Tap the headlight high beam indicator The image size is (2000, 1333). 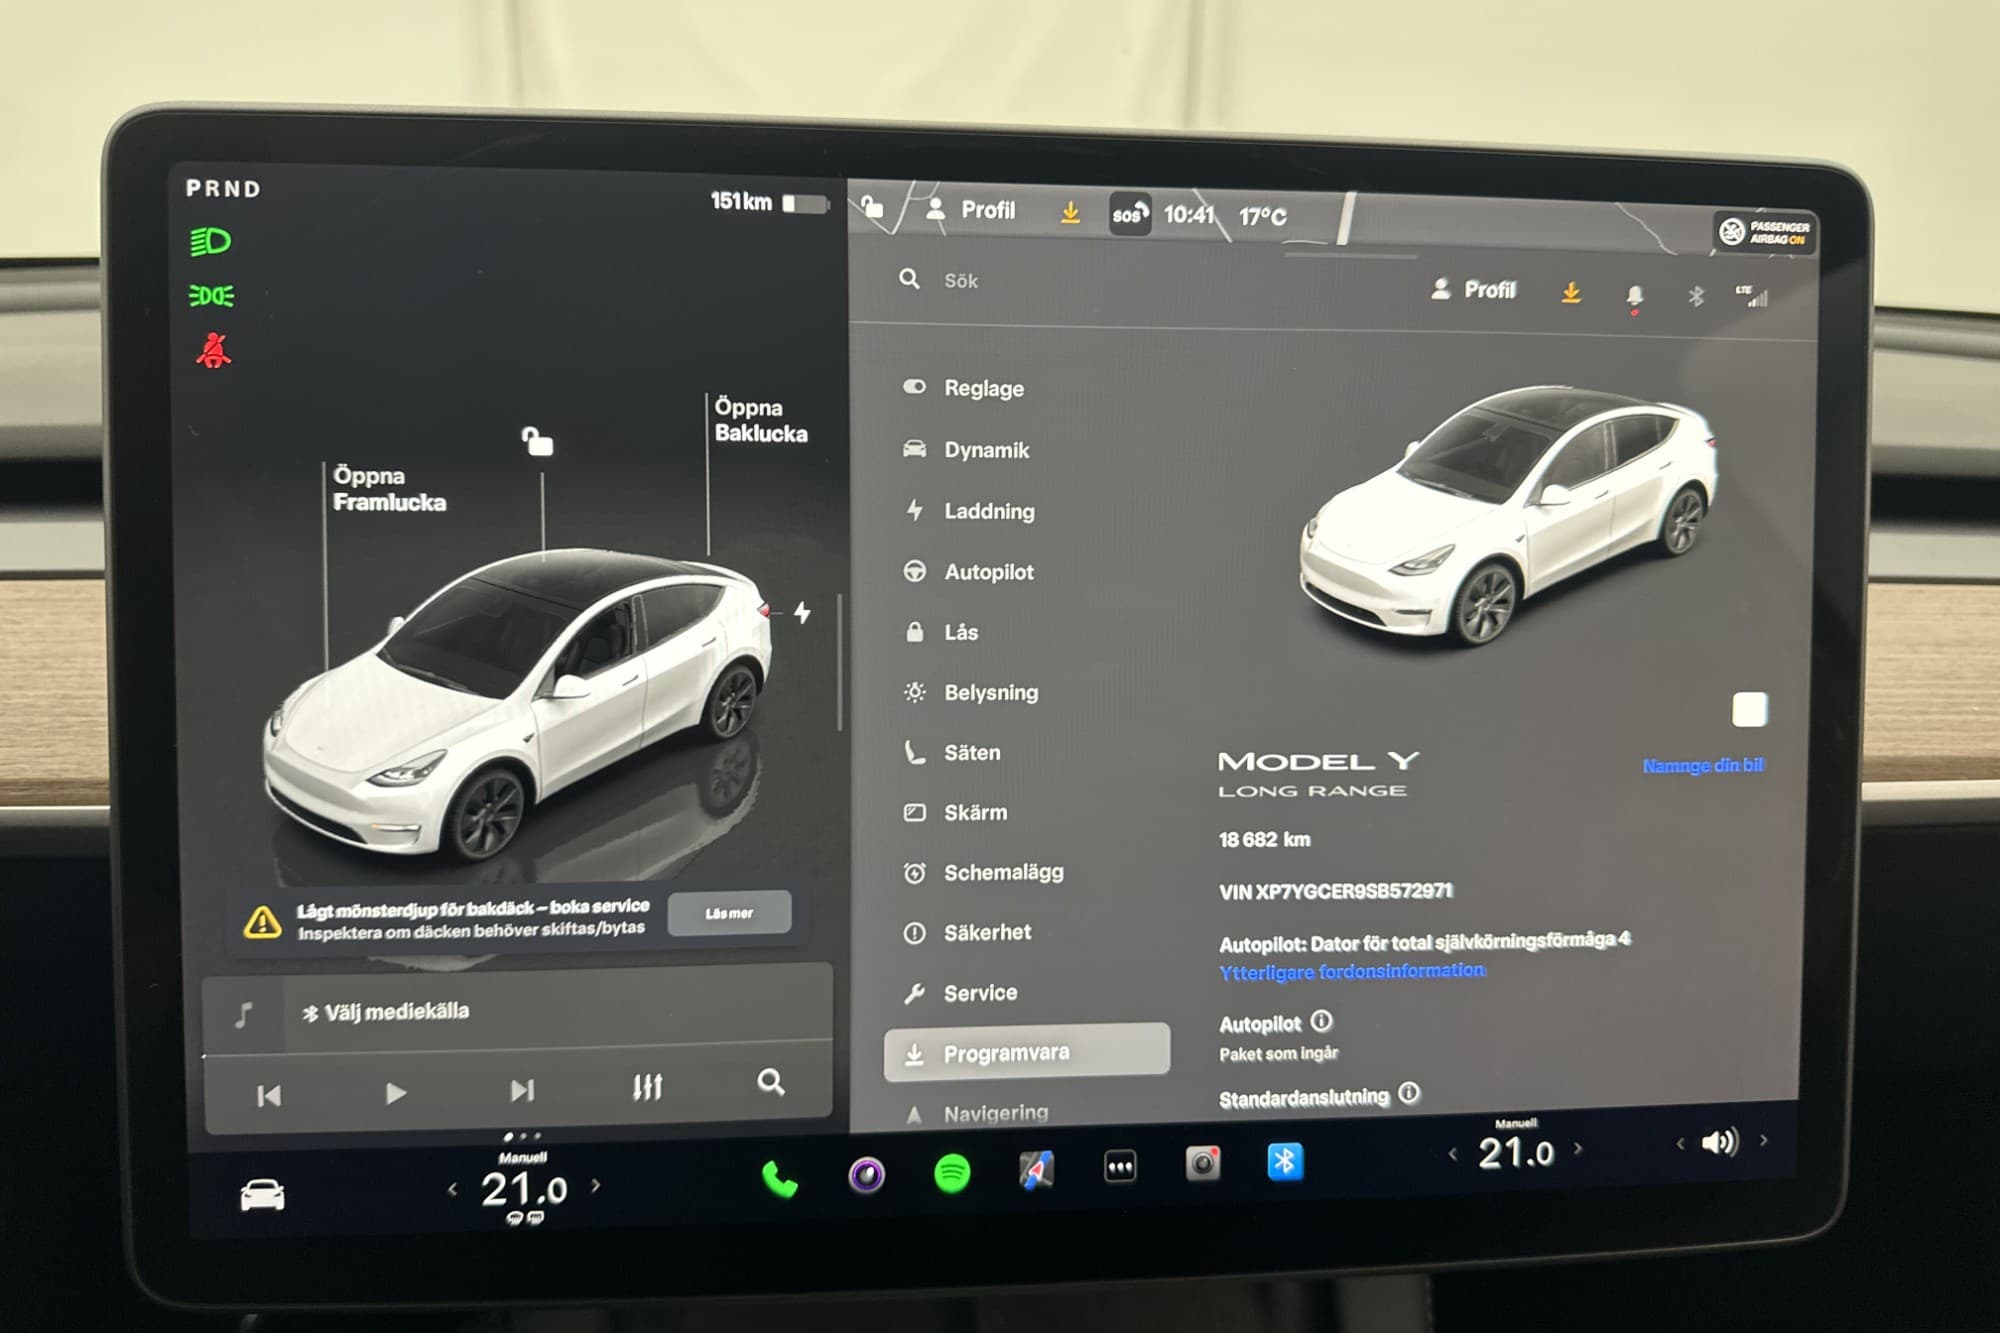click(x=210, y=242)
